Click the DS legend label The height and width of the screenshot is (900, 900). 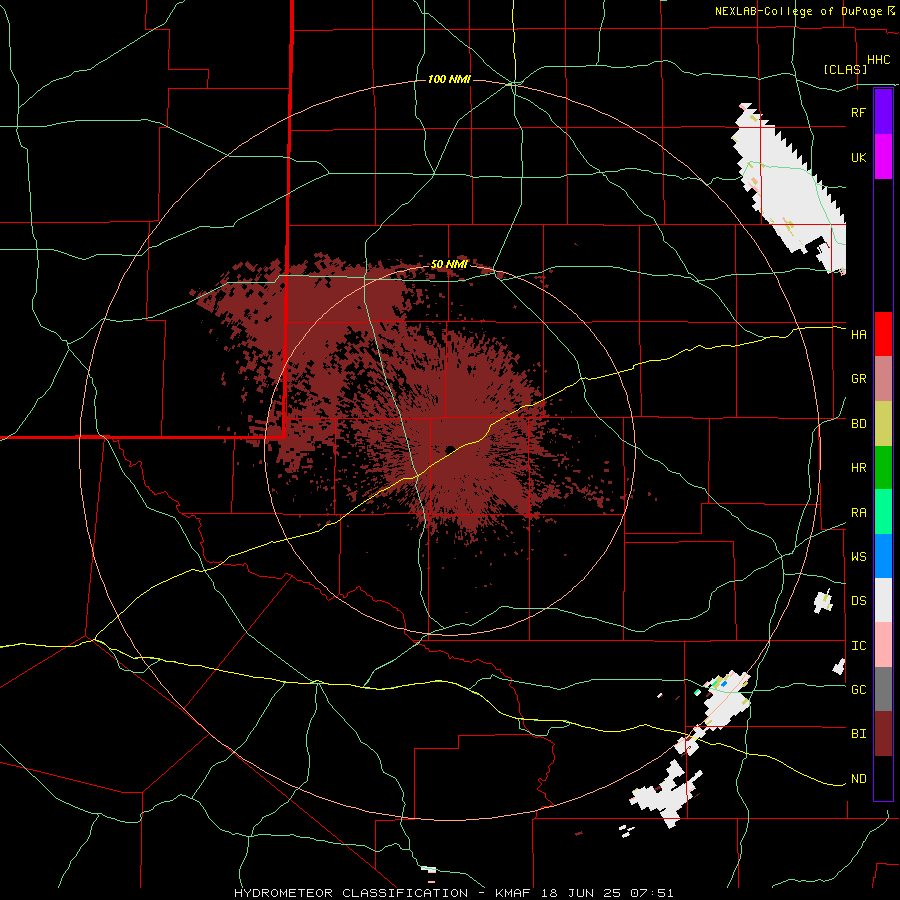point(858,601)
